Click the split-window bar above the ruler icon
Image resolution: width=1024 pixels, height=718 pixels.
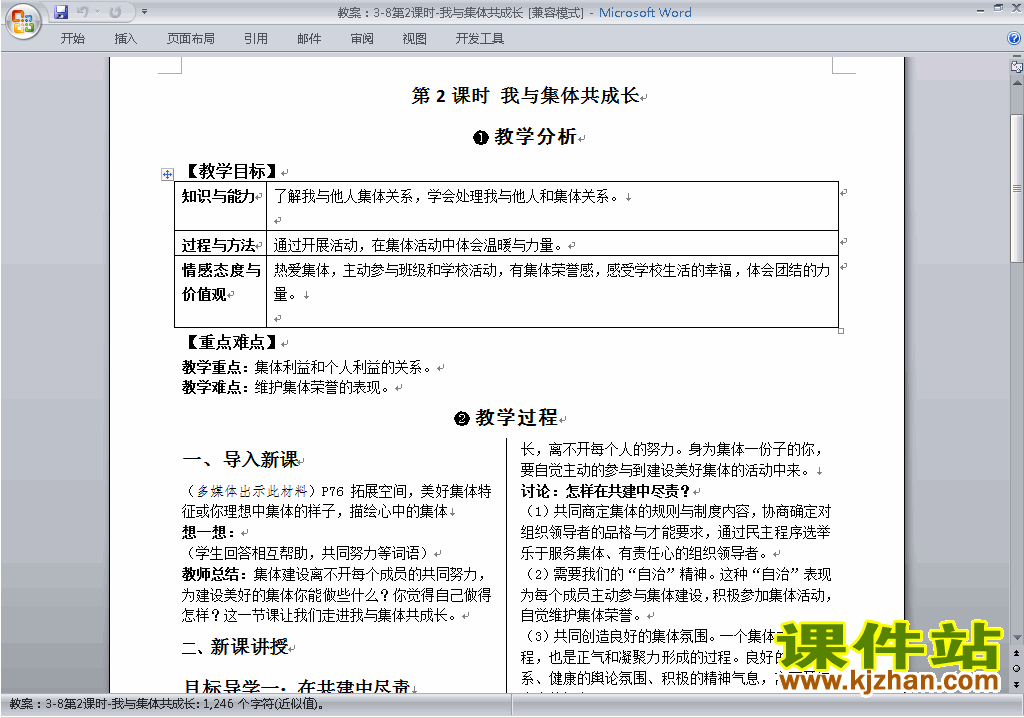[x=1016, y=57]
